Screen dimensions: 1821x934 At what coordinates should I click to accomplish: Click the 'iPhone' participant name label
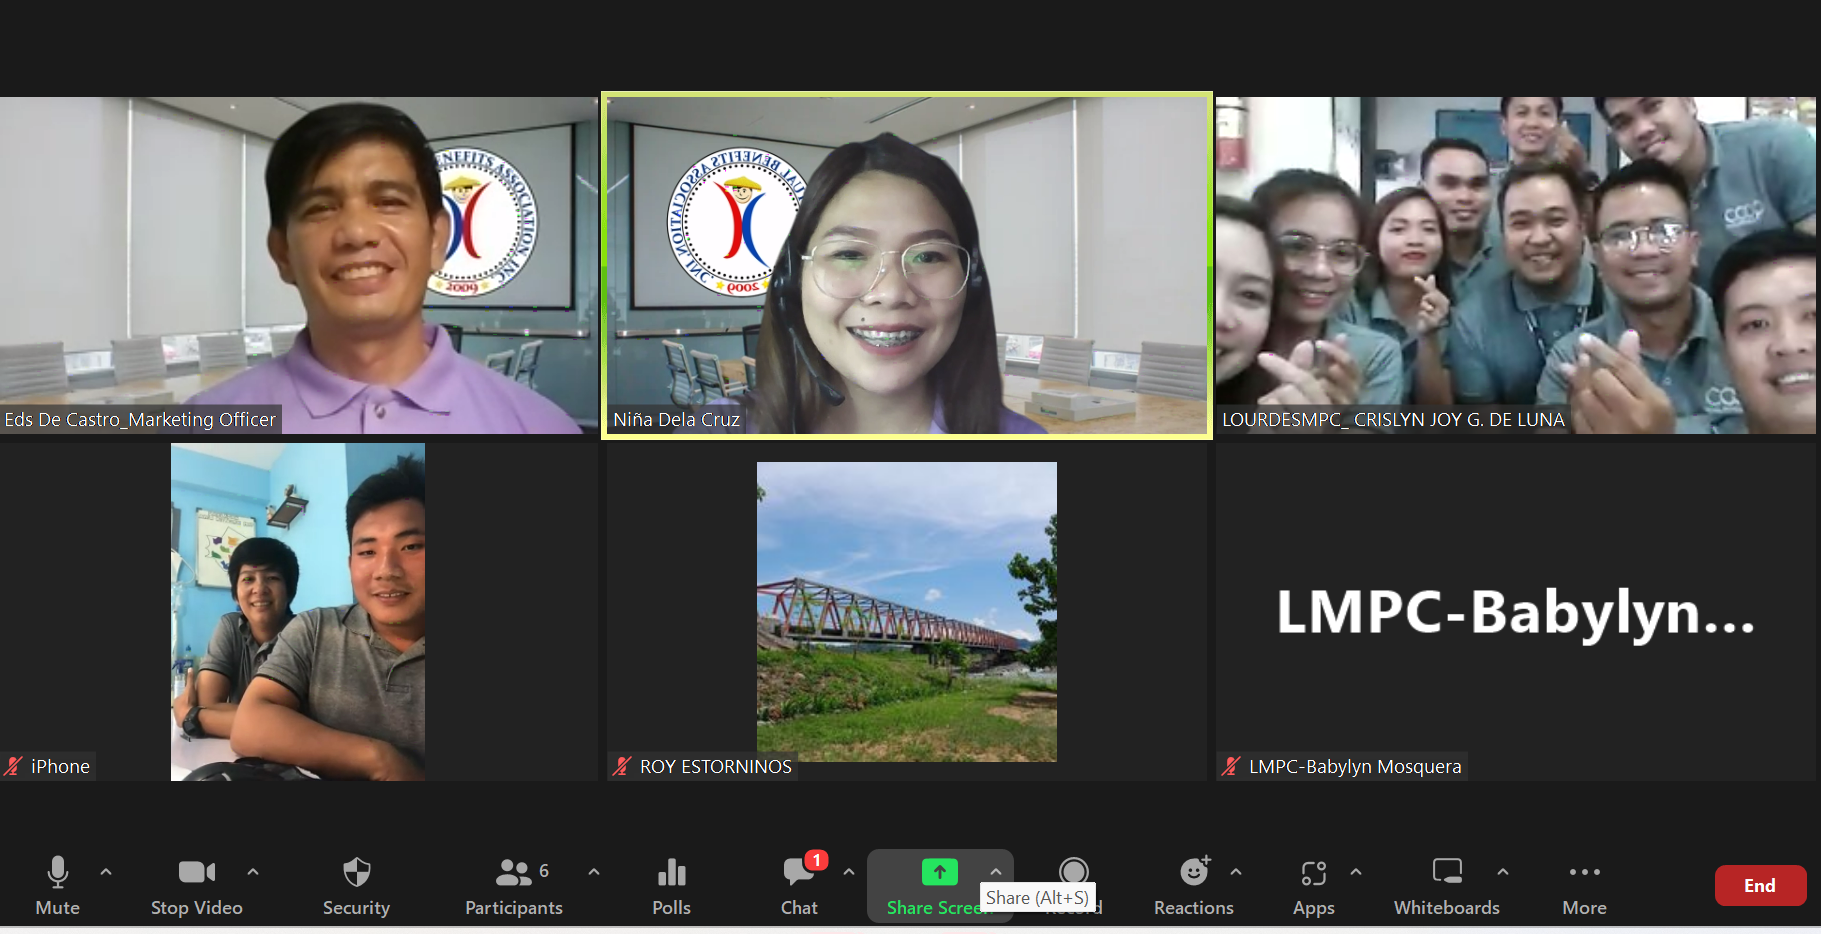click(x=60, y=767)
